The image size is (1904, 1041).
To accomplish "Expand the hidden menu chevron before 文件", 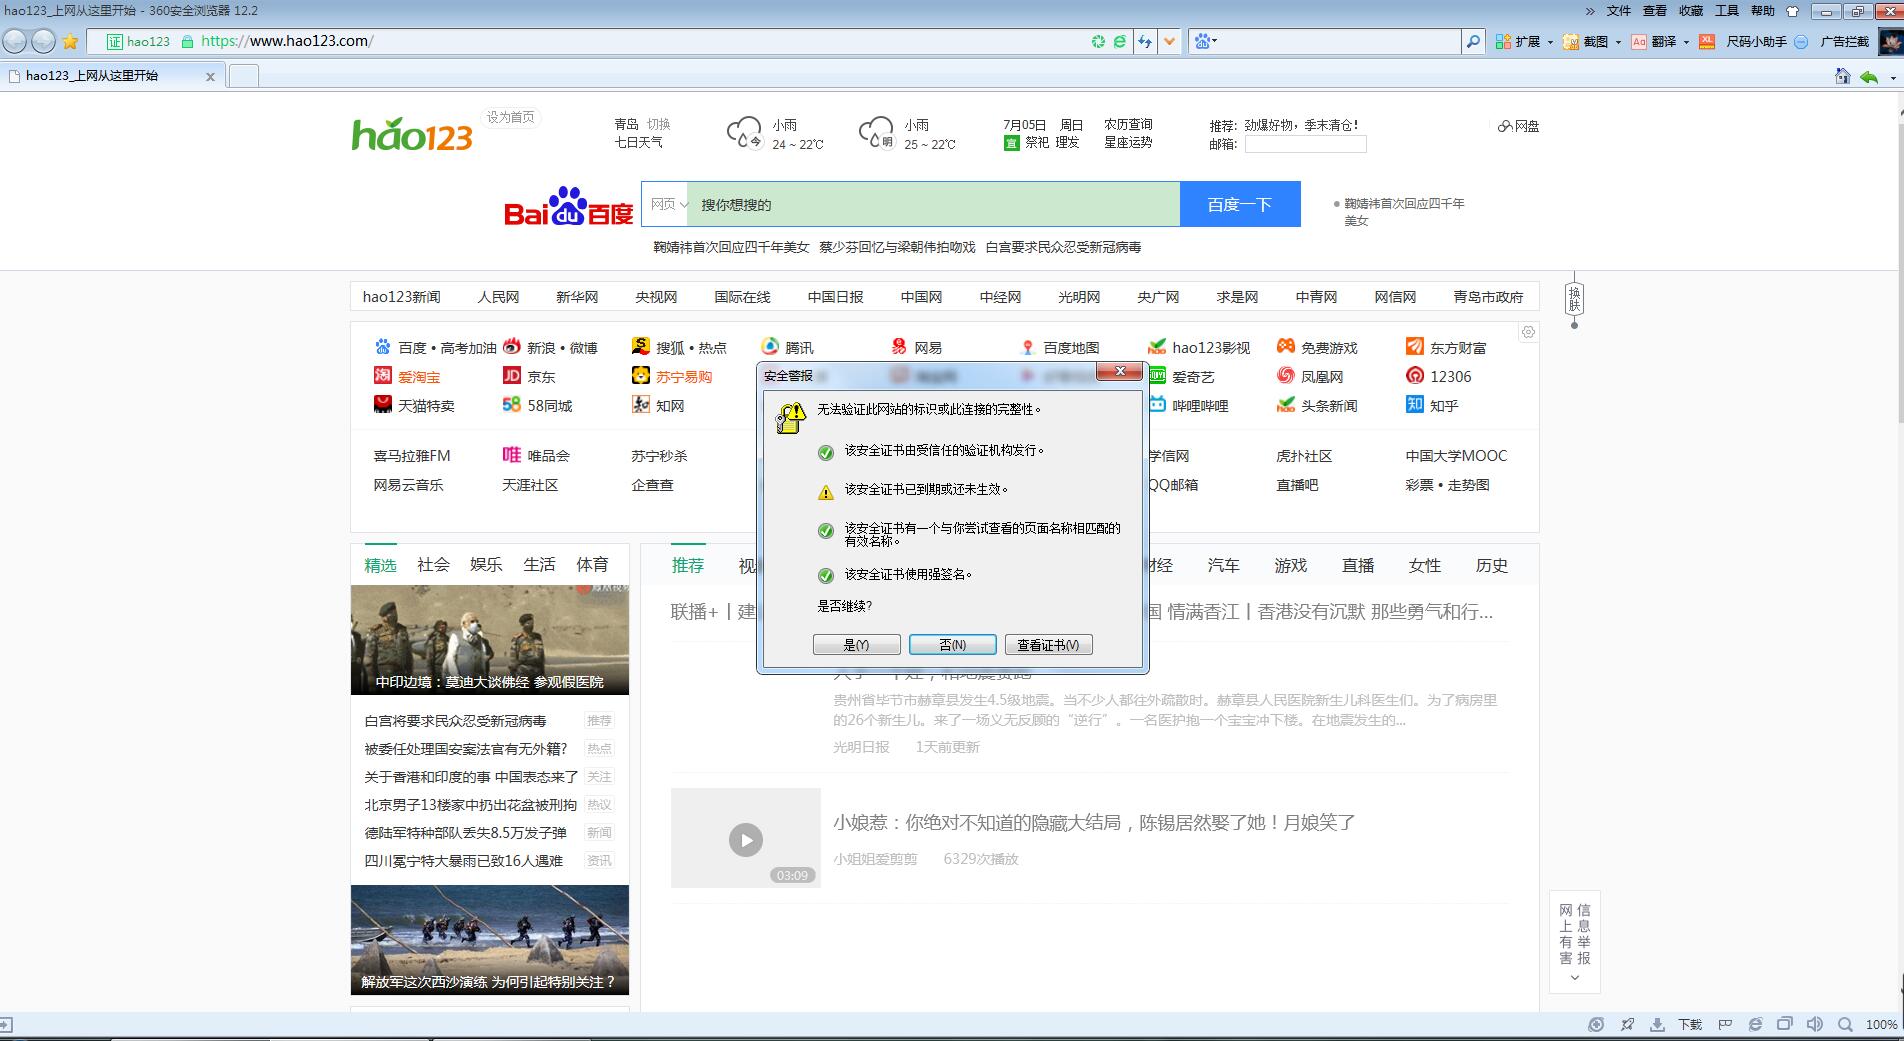I will click(x=1590, y=11).
